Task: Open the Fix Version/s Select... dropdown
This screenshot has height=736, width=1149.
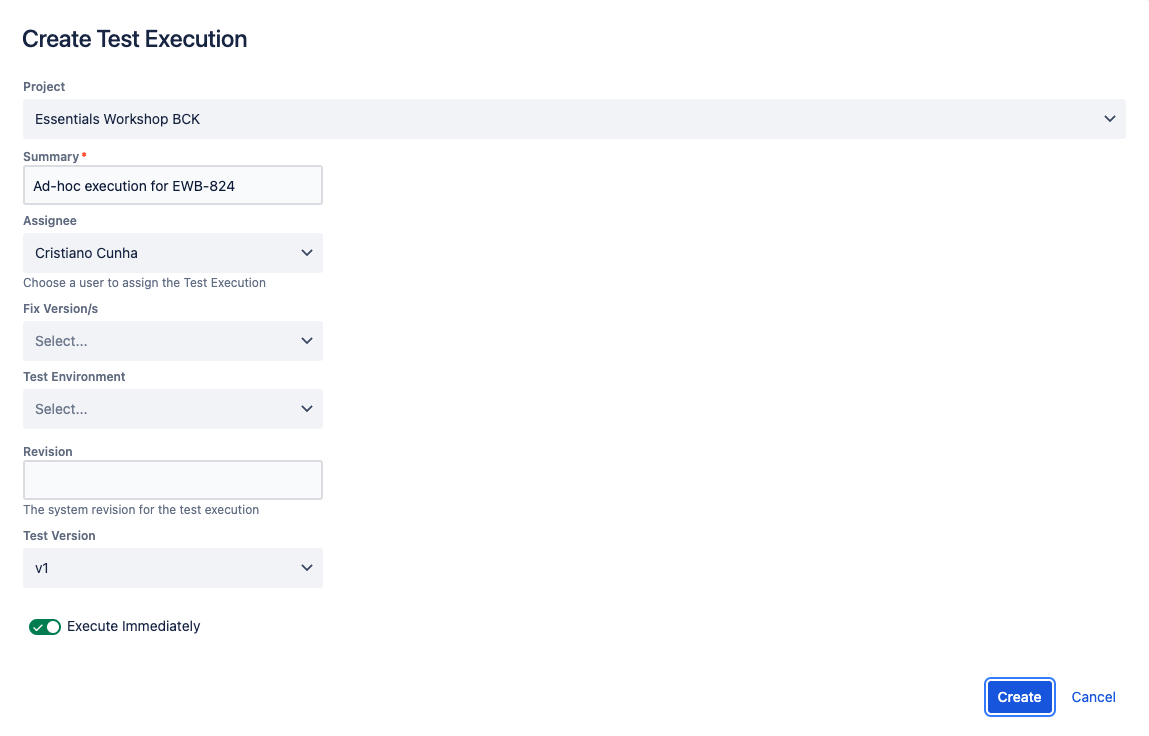Action: pyautogui.click(x=173, y=341)
